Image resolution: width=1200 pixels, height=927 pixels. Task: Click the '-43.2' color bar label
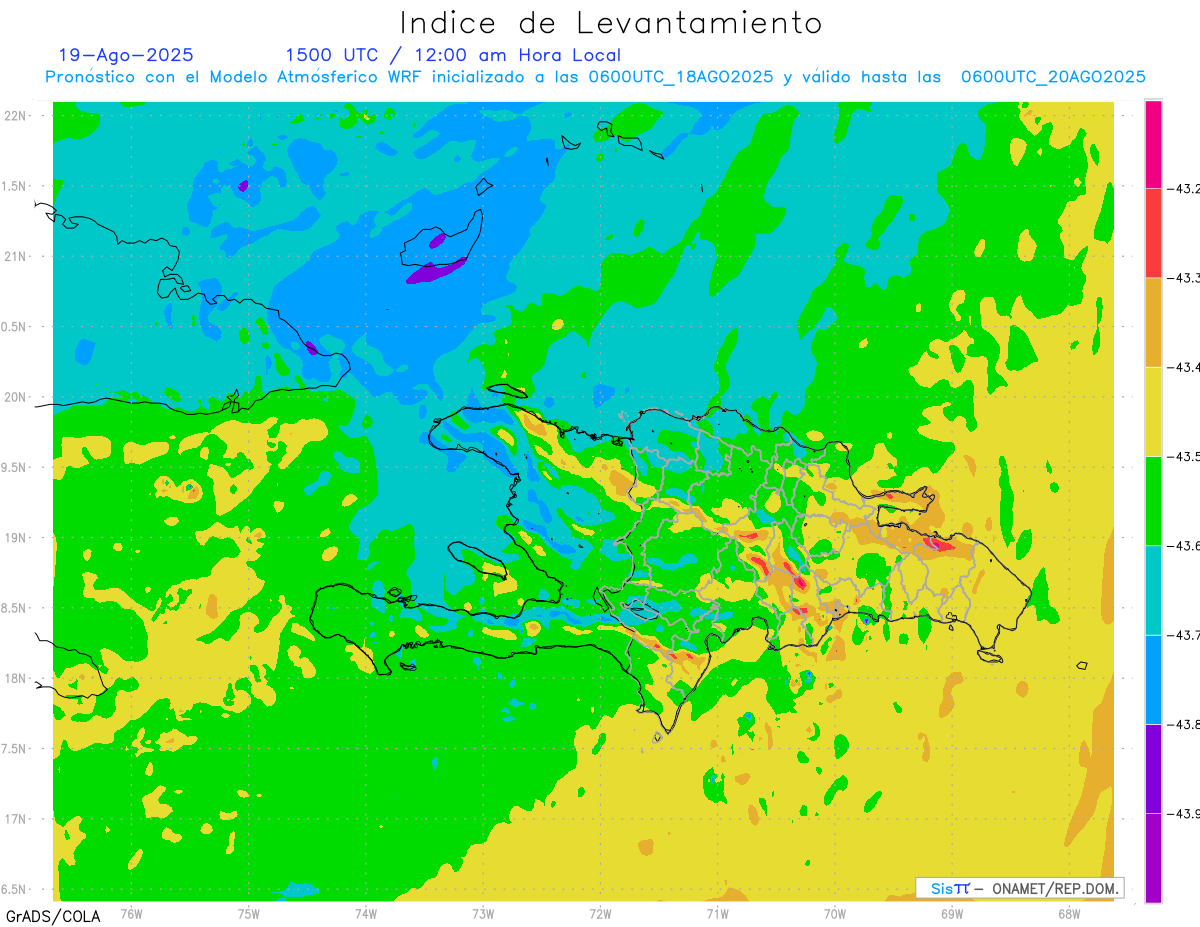point(1185,189)
